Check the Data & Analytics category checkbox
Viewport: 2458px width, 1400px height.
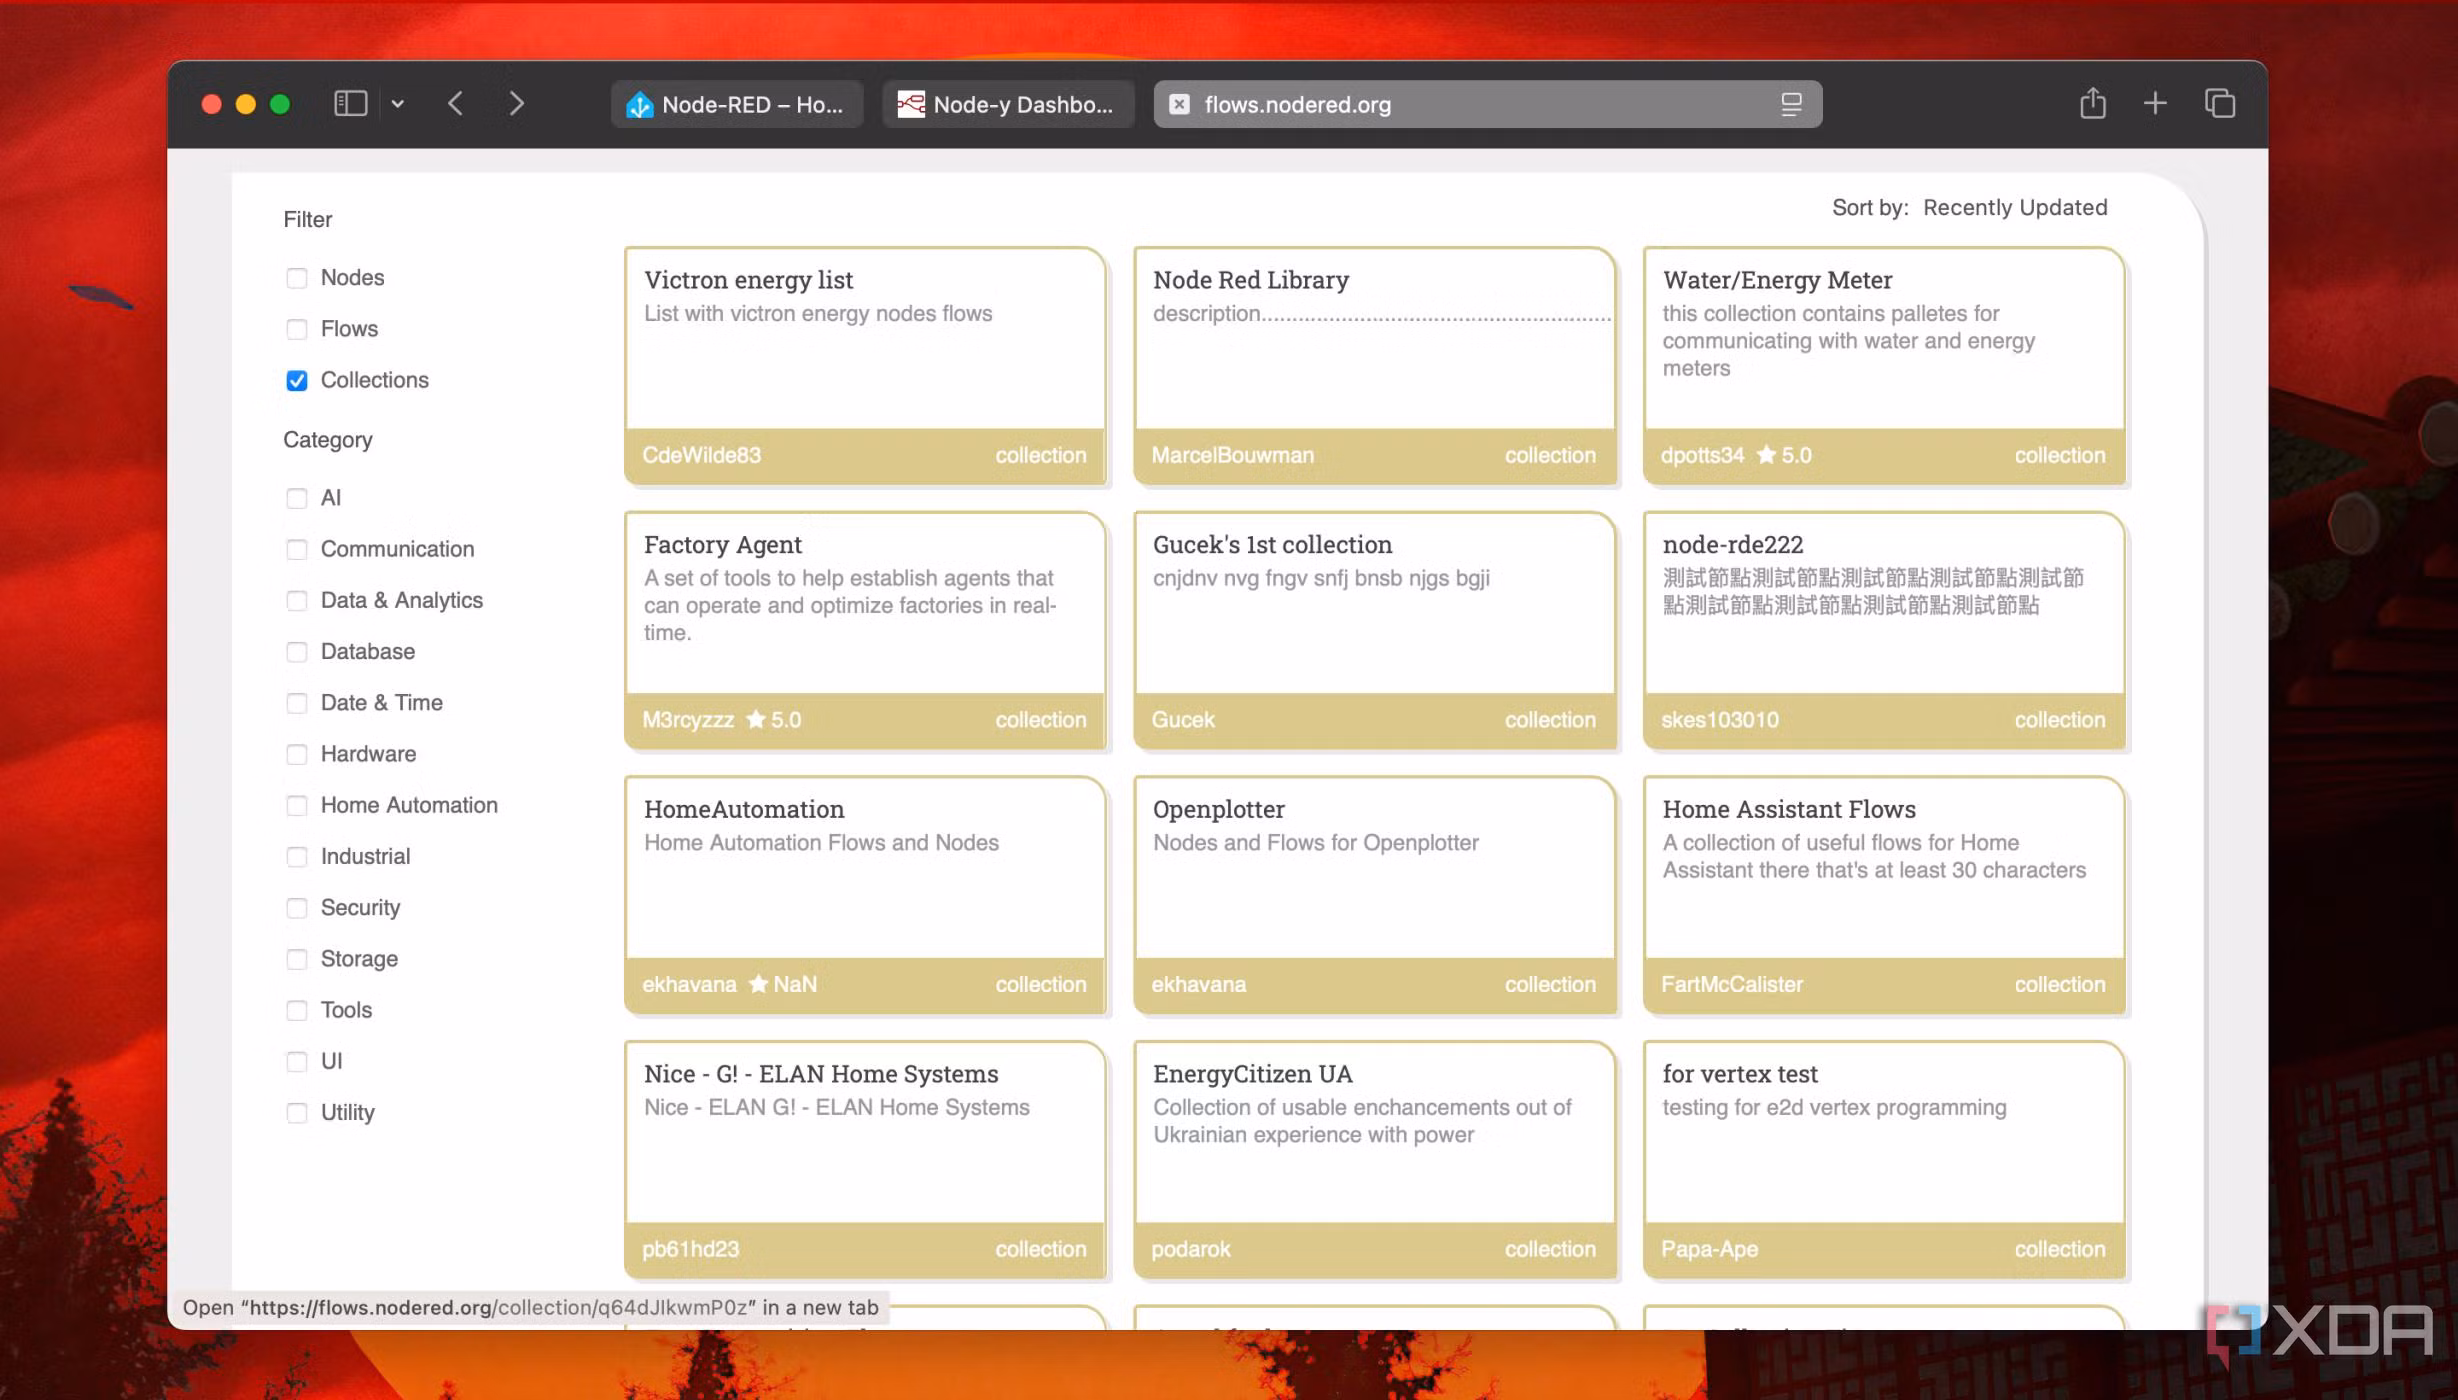pos(296,600)
